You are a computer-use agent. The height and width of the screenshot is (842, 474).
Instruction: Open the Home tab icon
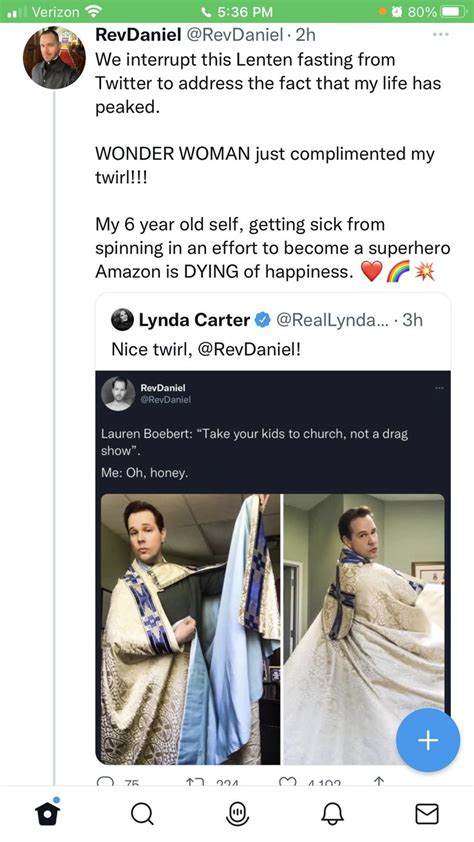(47, 813)
